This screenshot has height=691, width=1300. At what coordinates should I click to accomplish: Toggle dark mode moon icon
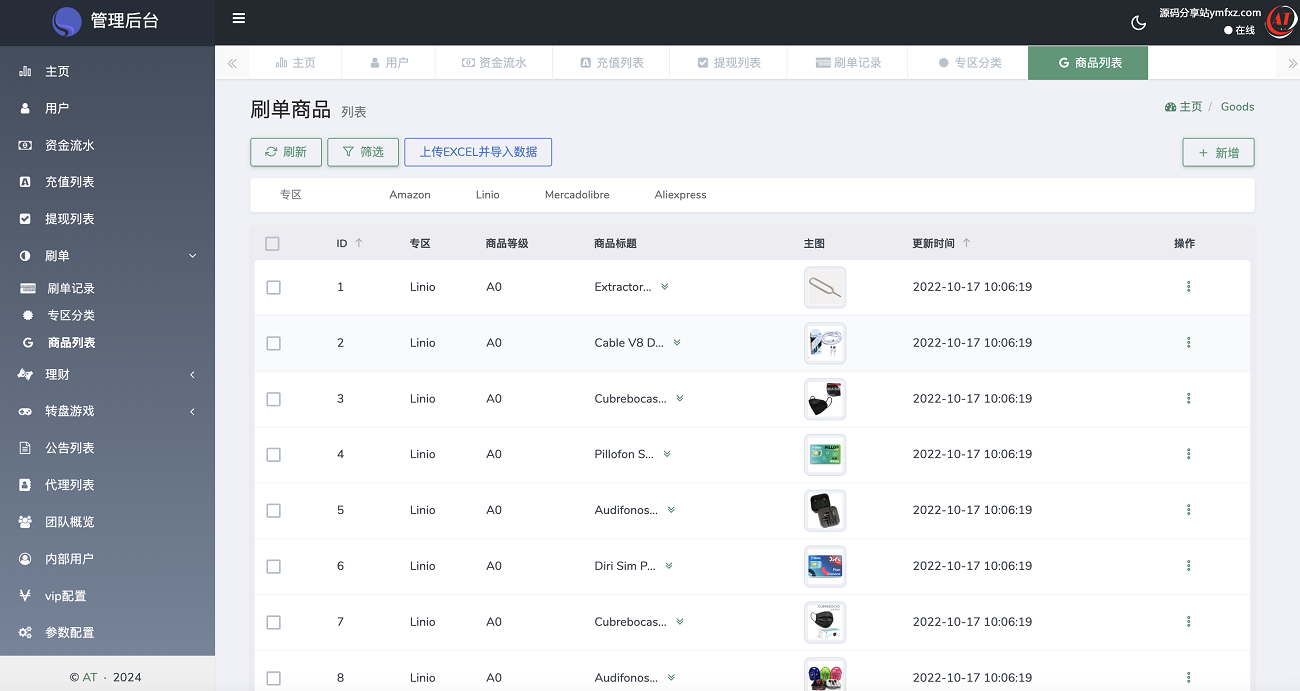tap(1138, 22)
